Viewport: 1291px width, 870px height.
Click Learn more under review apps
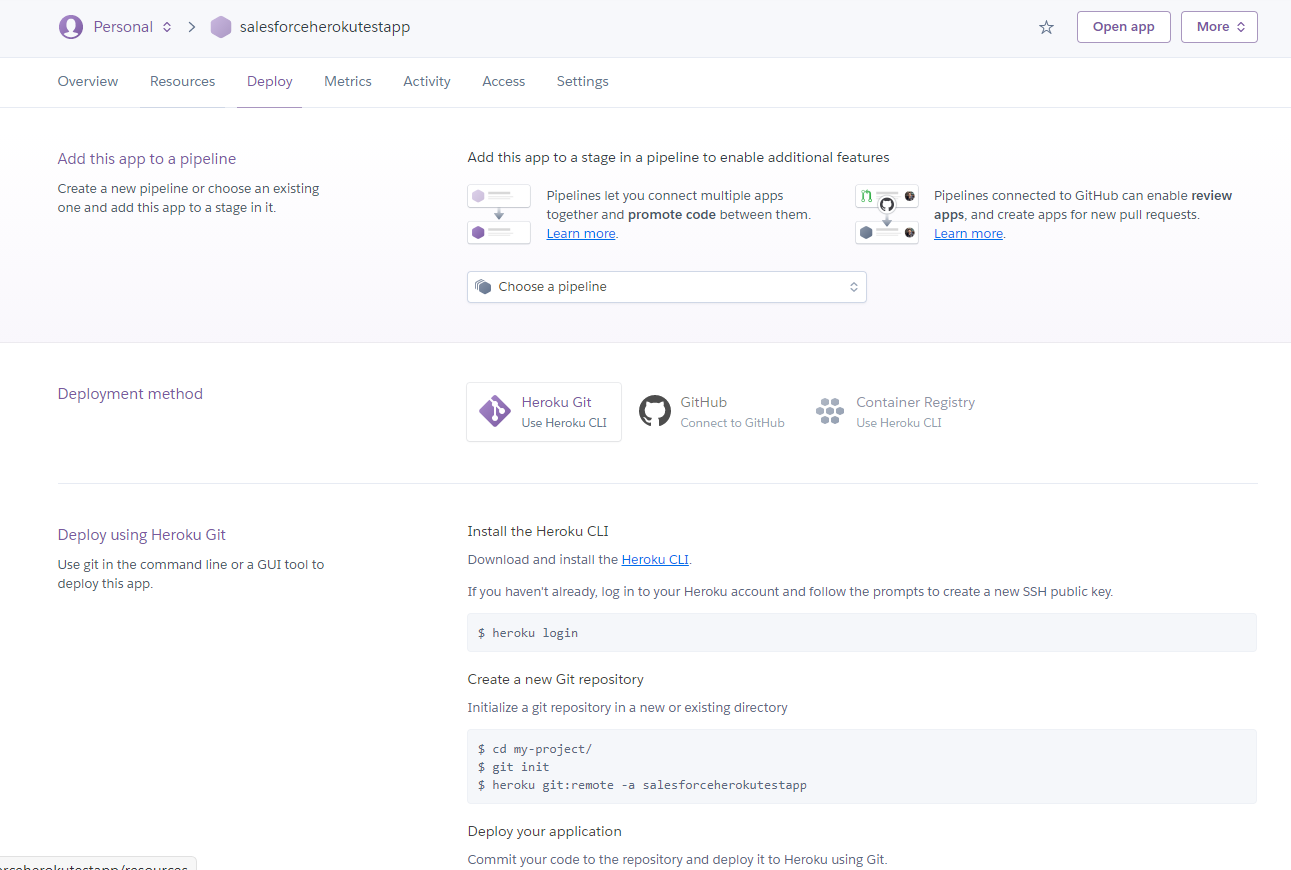[x=968, y=234]
